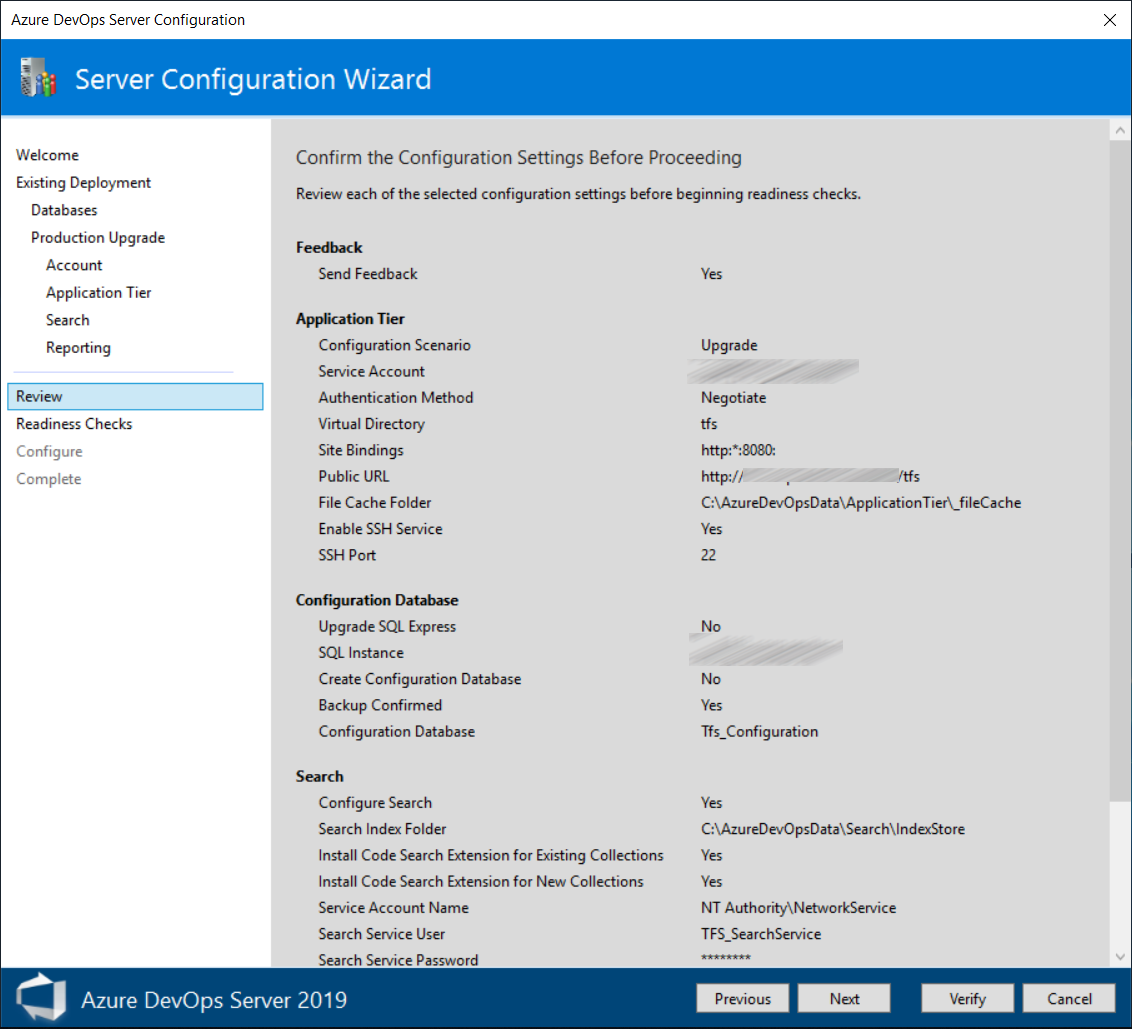Viewport: 1132px width, 1029px height.
Task: Click the Send Feedback label
Action: 368,274
